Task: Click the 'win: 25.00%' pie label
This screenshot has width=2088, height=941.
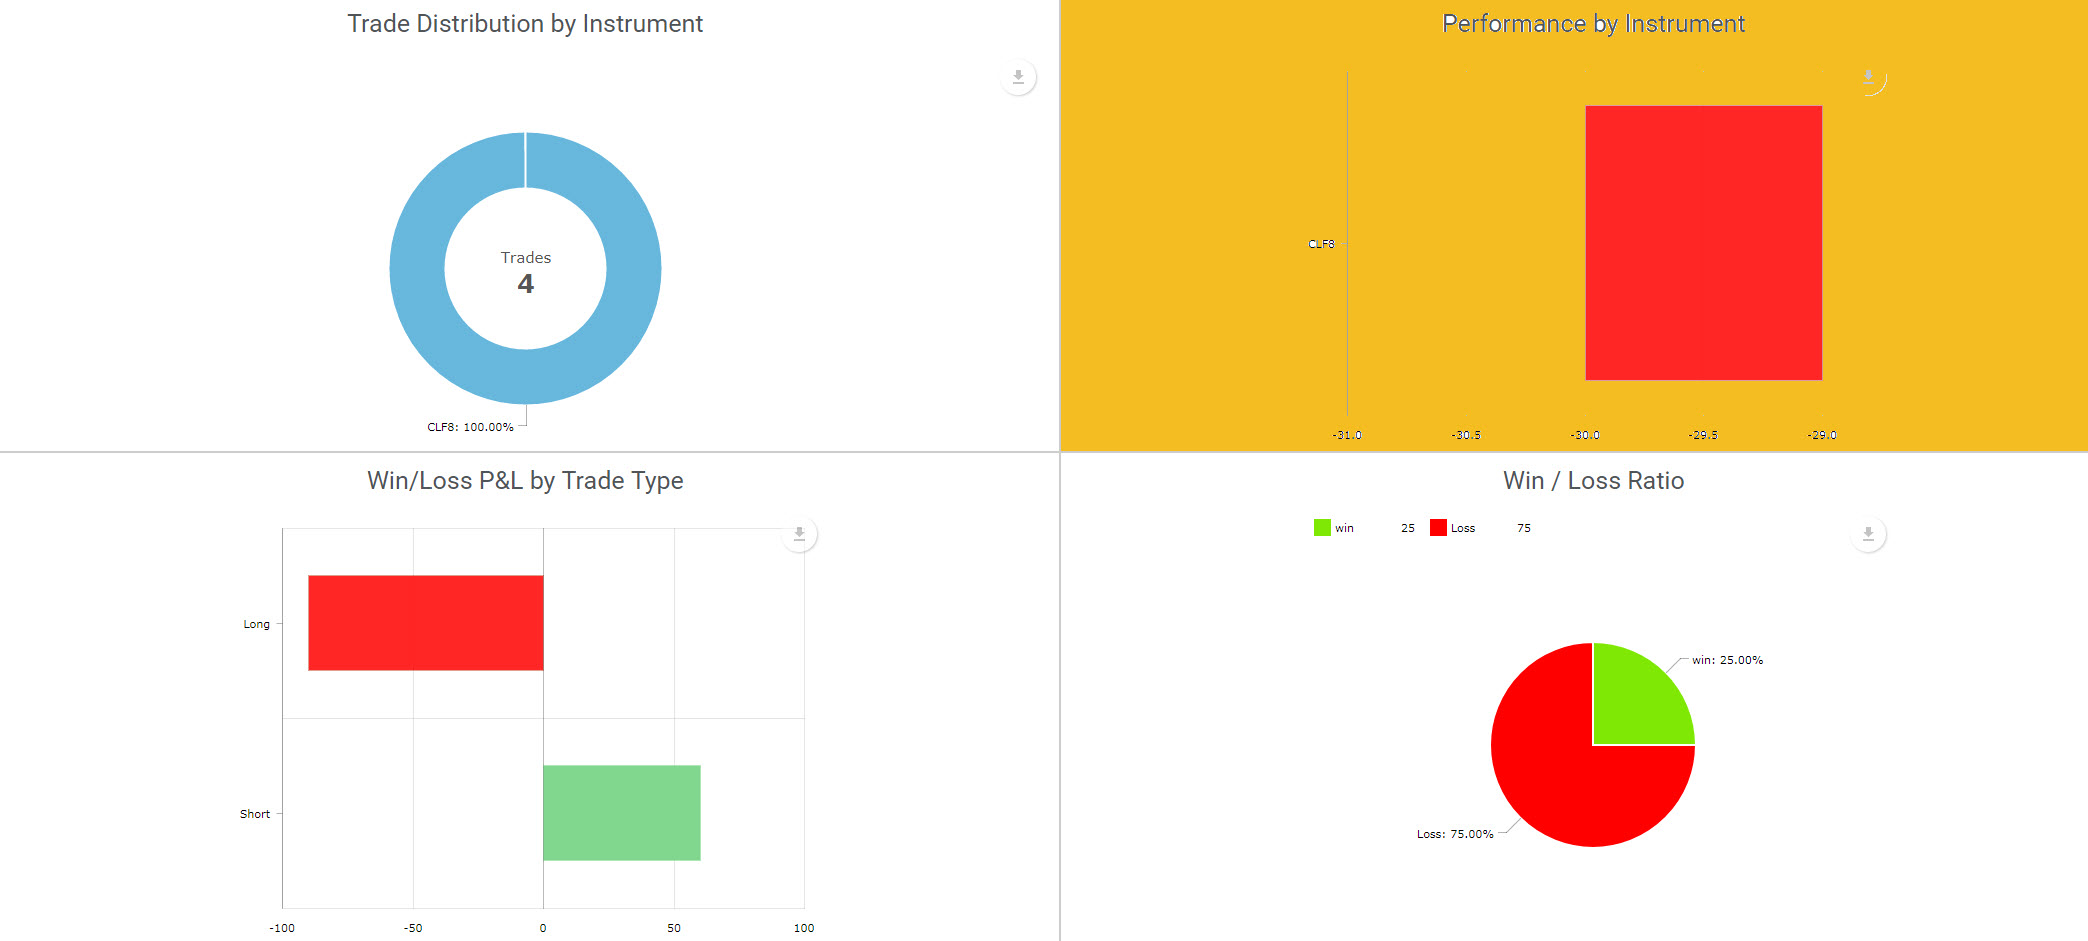Action: pos(1727,660)
